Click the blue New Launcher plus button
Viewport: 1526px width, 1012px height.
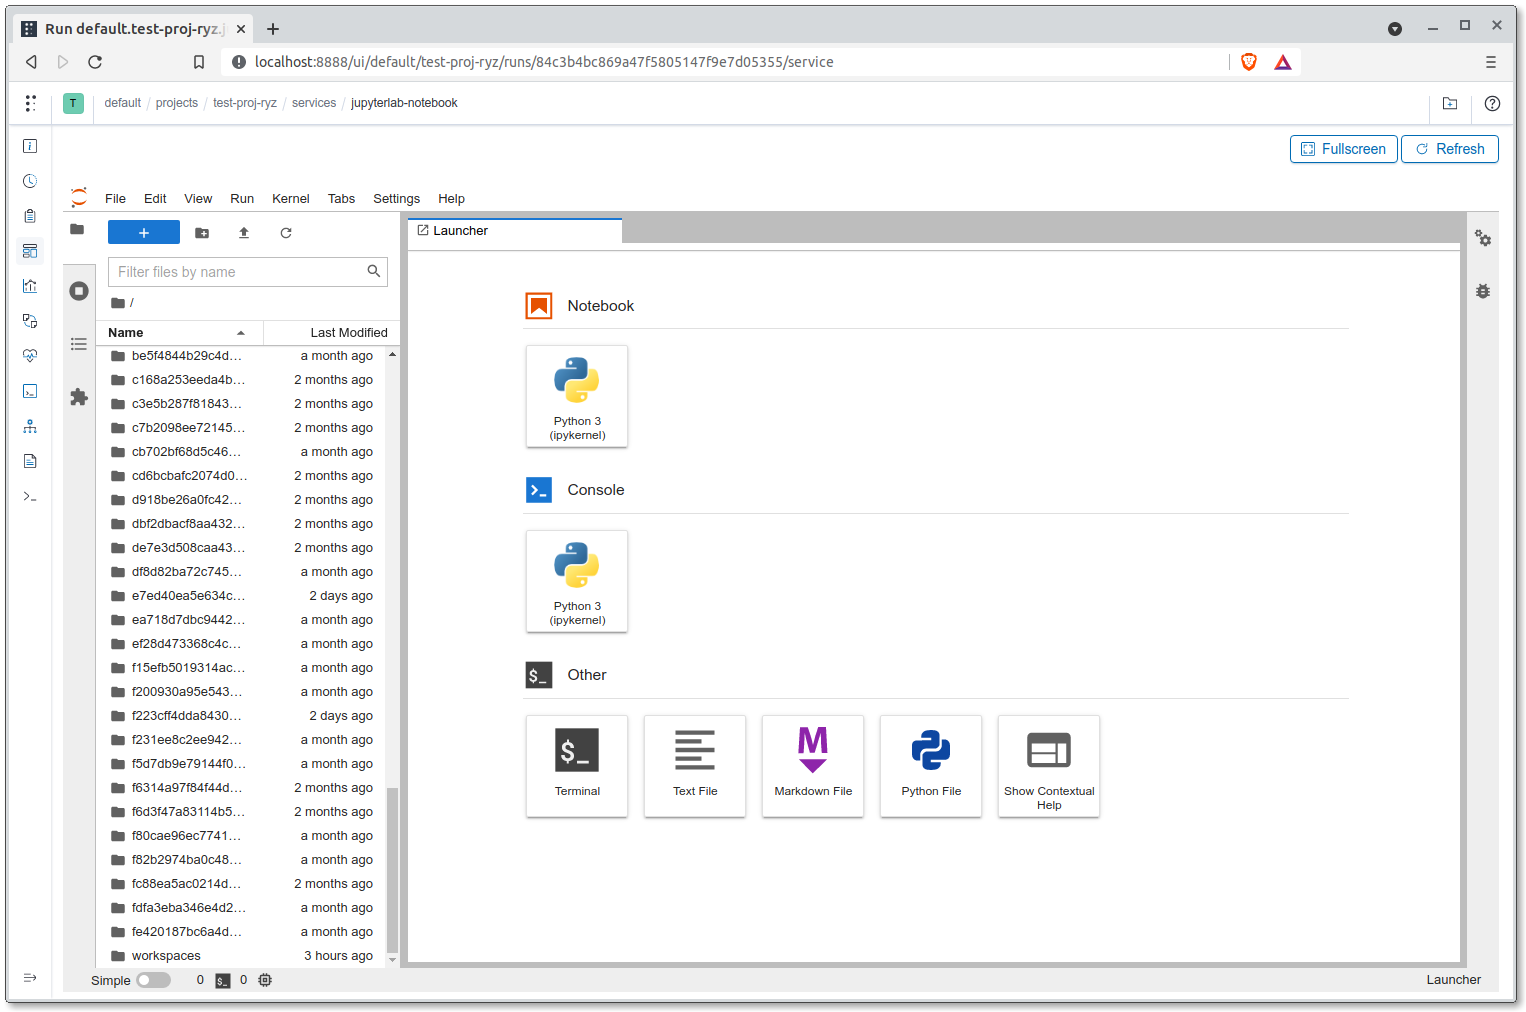pos(144,232)
